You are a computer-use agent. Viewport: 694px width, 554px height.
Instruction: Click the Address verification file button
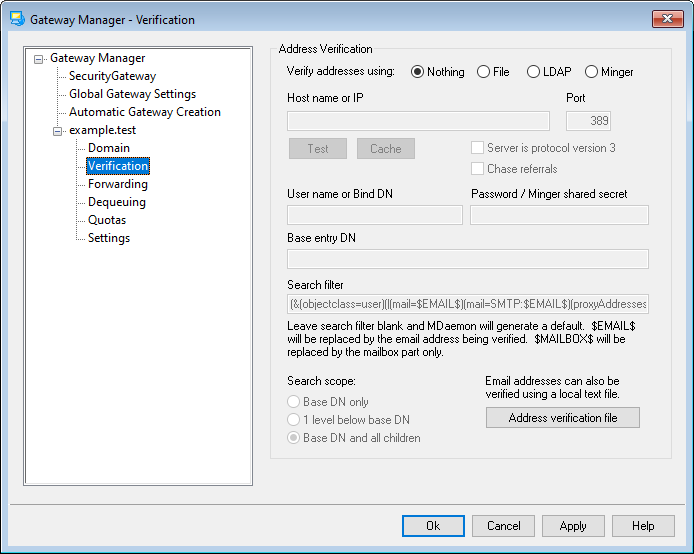tap(562, 418)
